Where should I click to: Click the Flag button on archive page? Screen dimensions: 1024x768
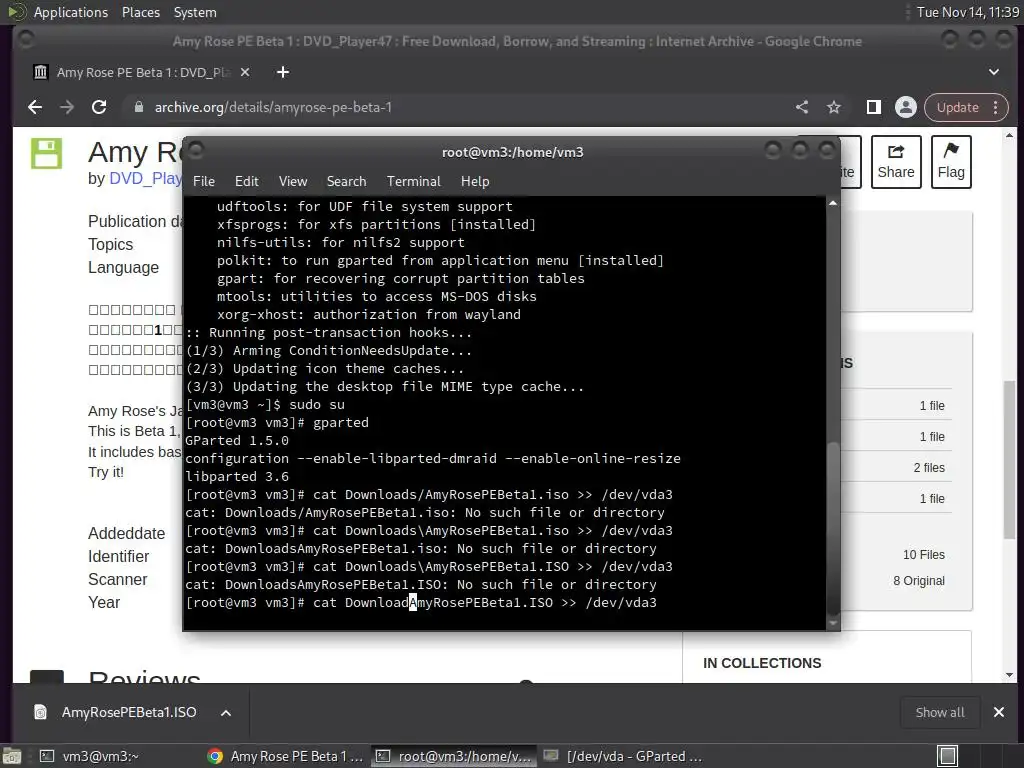click(x=951, y=162)
